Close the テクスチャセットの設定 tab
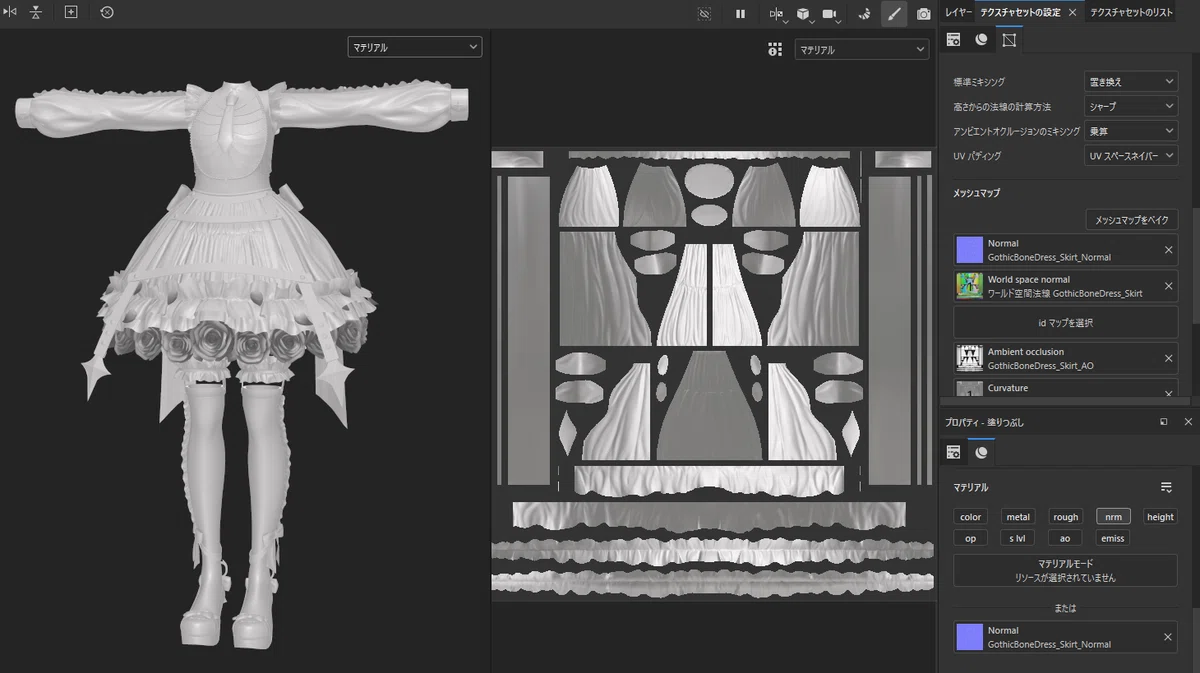 point(1072,12)
